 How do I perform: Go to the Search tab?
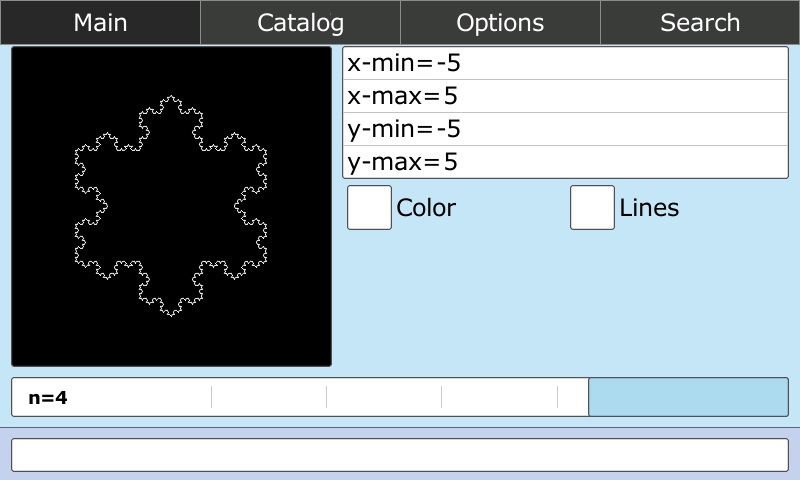coord(700,22)
